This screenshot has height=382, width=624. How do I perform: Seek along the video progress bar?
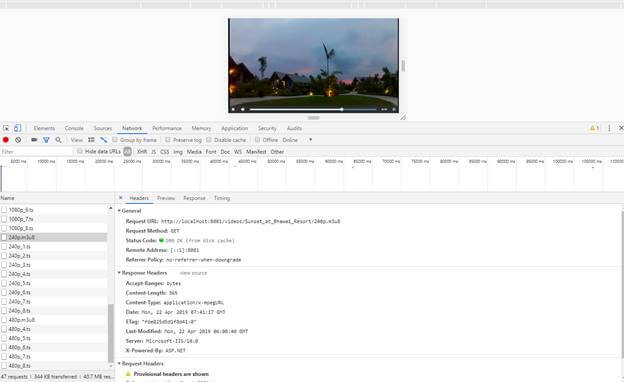[x=313, y=109]
